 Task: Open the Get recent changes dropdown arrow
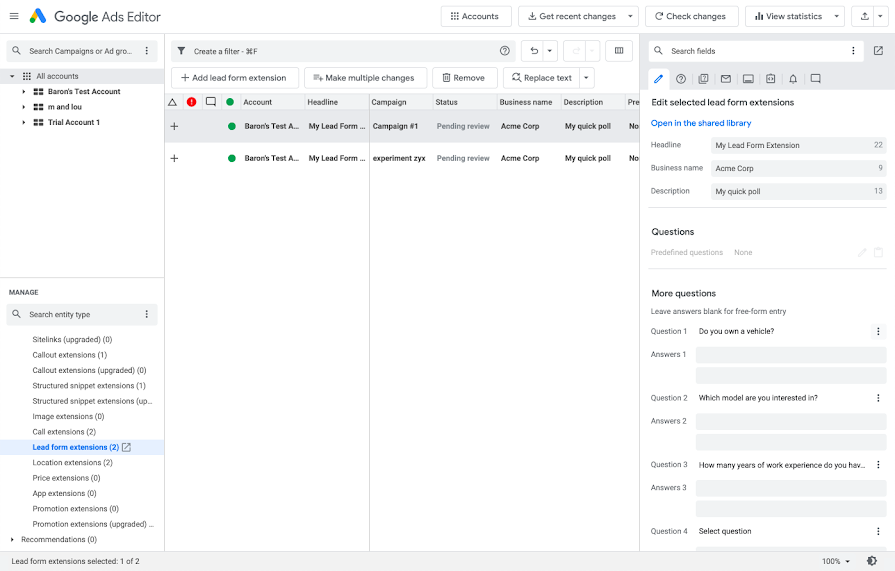click(x=630, y=17)
